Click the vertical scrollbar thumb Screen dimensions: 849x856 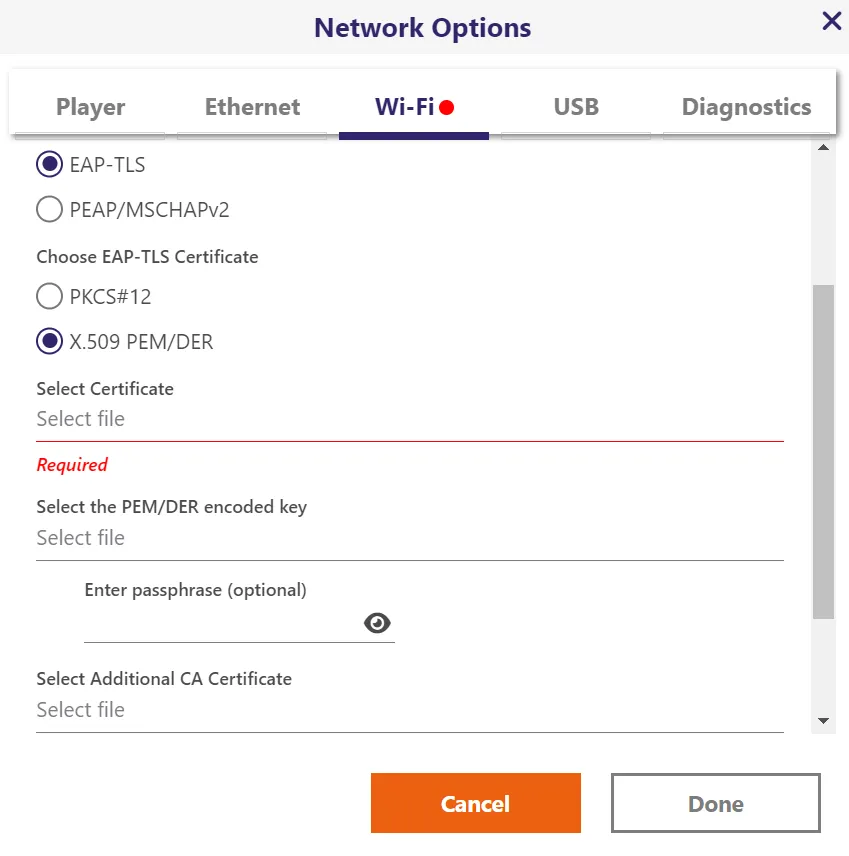pyautogui.click(x=823, y=452)
